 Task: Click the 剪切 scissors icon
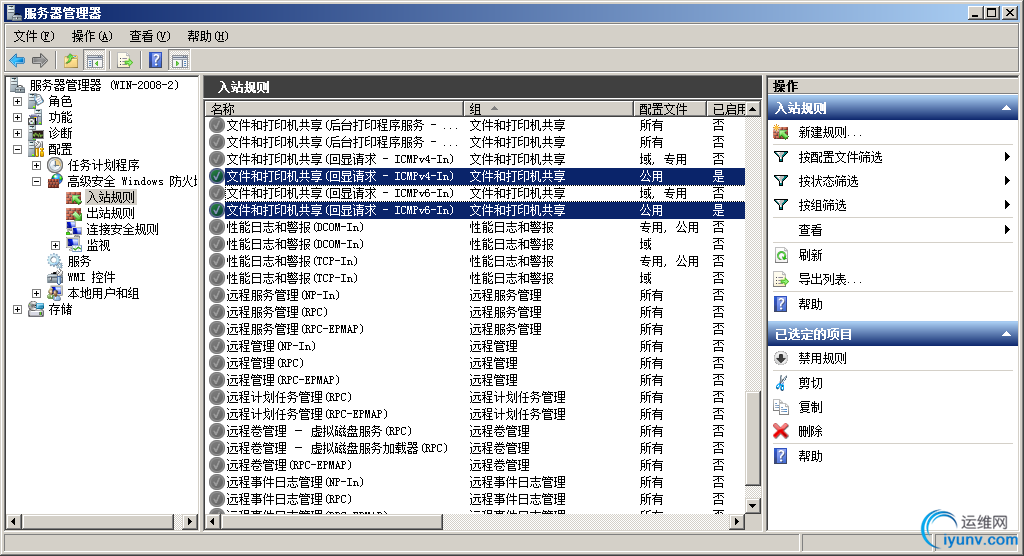point(781,383)
